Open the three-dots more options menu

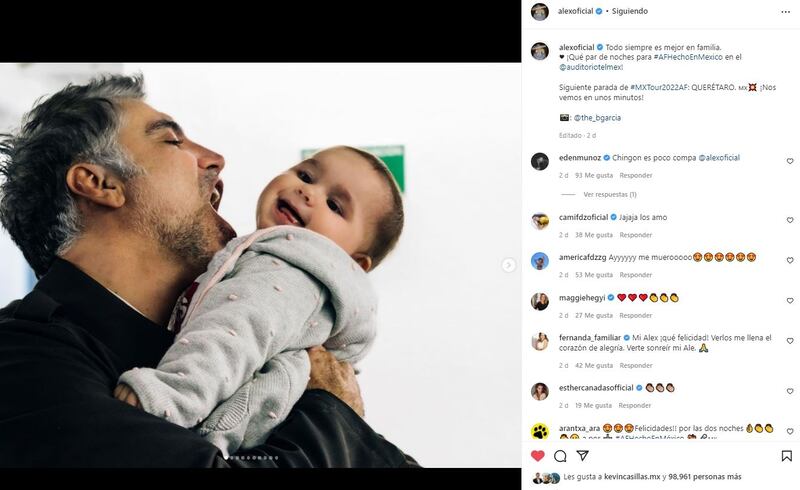(785, 12)
